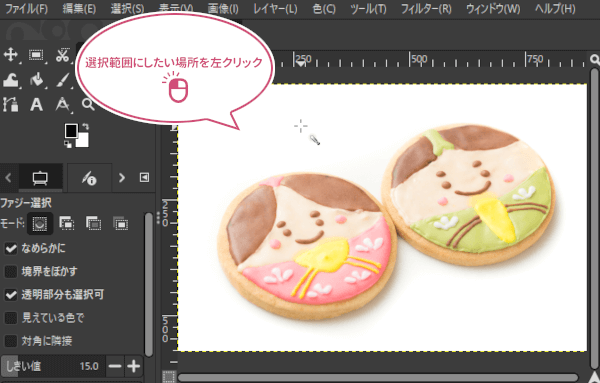Screen dimensions: 600x383
Task: Open the 編集(E) menu
Action: 79,8
